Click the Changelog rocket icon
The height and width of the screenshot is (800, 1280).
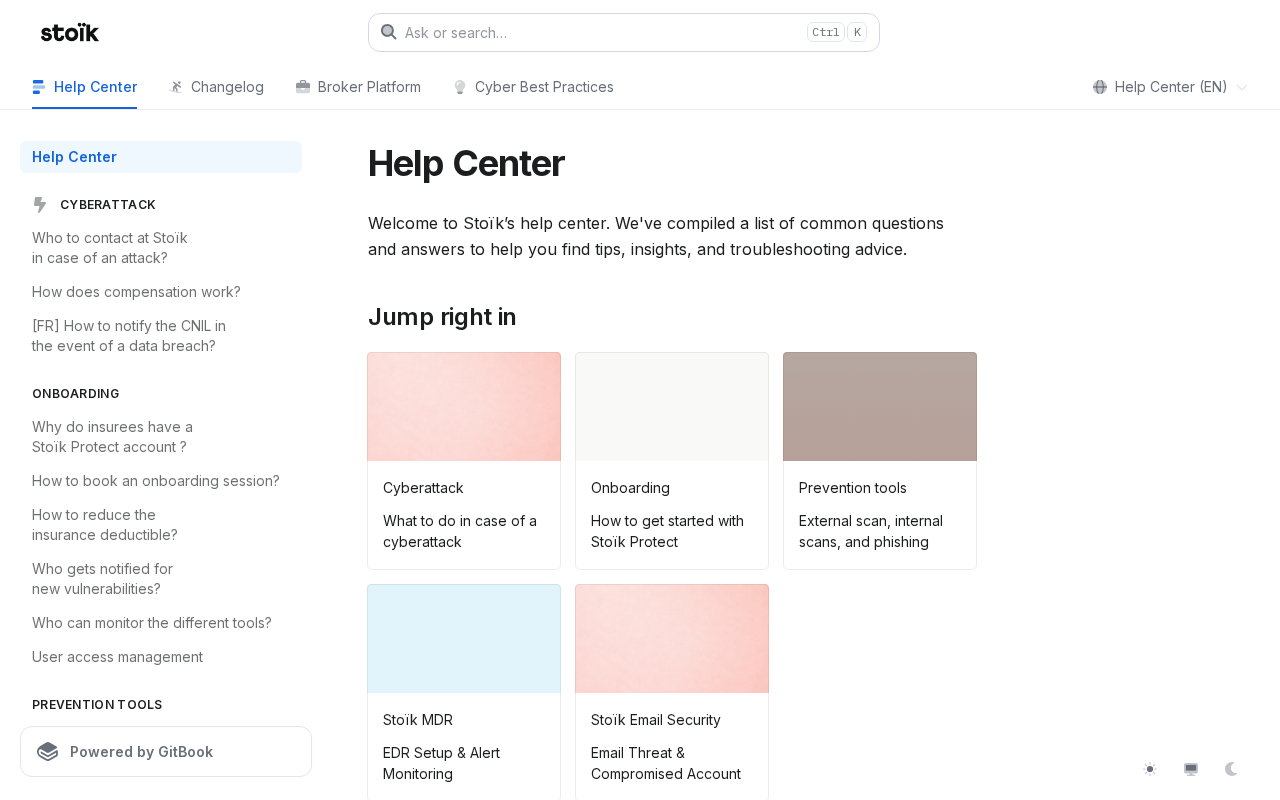pyautogui.click(x=176, y=87)
